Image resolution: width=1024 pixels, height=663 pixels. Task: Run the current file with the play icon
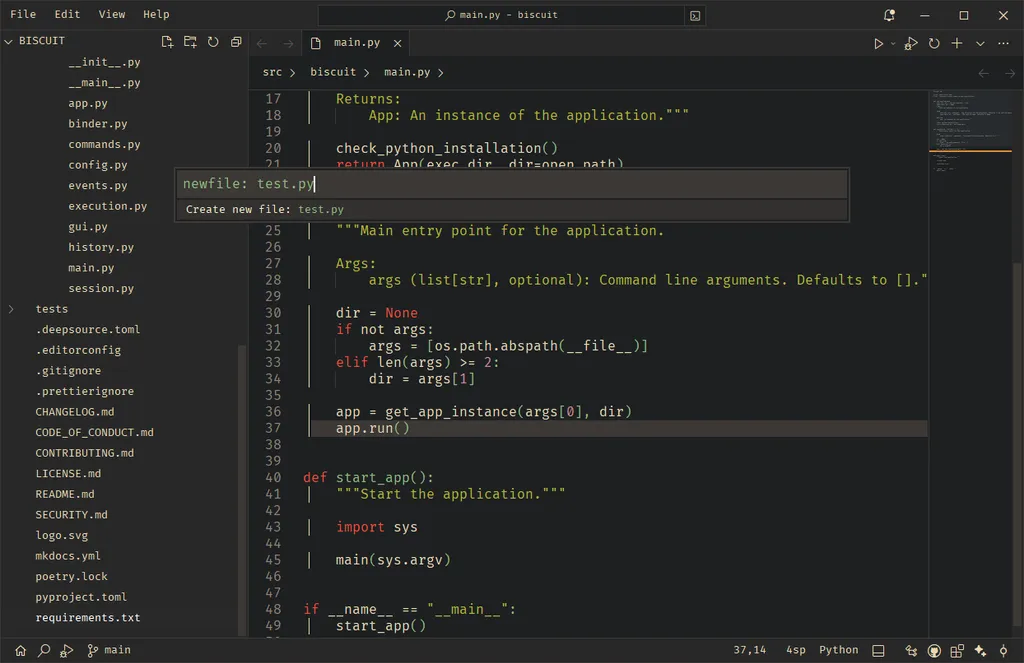pyautogui.click(x=878, y=44)
